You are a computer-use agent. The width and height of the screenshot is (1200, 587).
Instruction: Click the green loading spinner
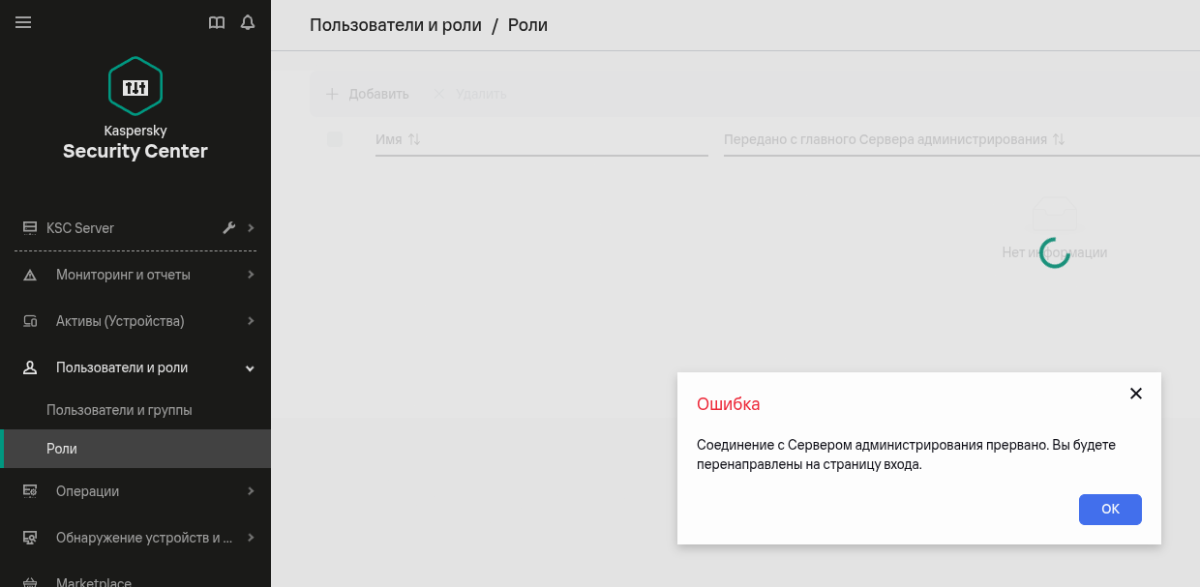point(1055,253)
